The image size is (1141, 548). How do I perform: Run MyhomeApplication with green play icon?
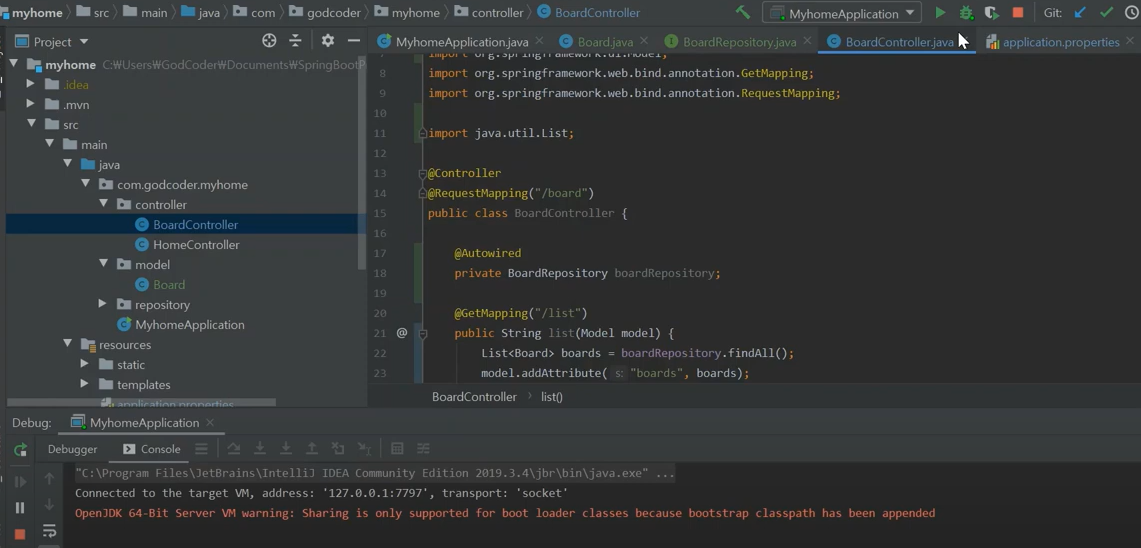pyautogui.click(x=940, y=12)
